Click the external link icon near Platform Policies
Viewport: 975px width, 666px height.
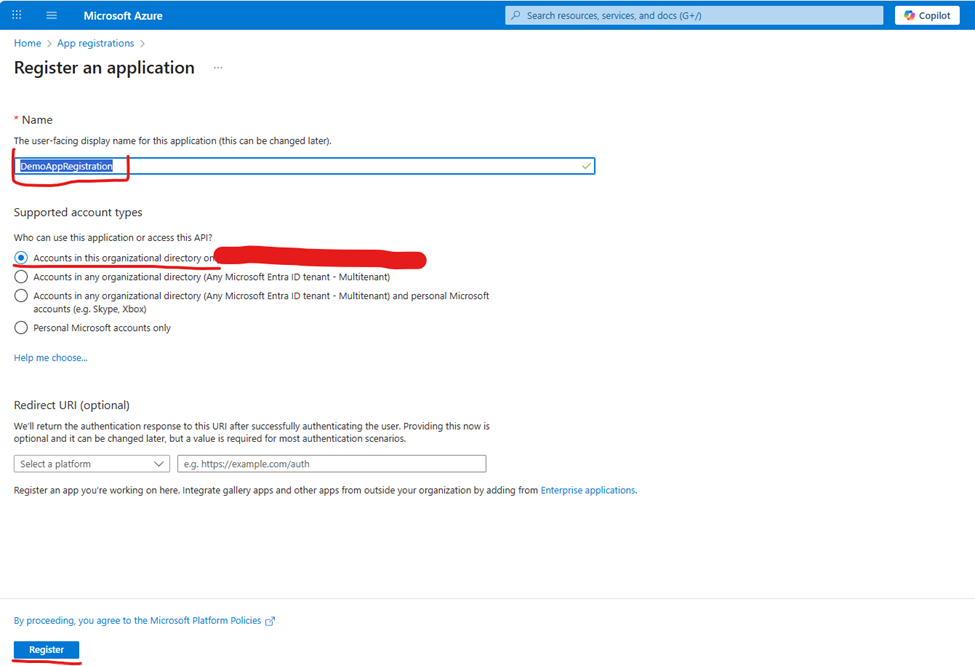click(270, 621)
